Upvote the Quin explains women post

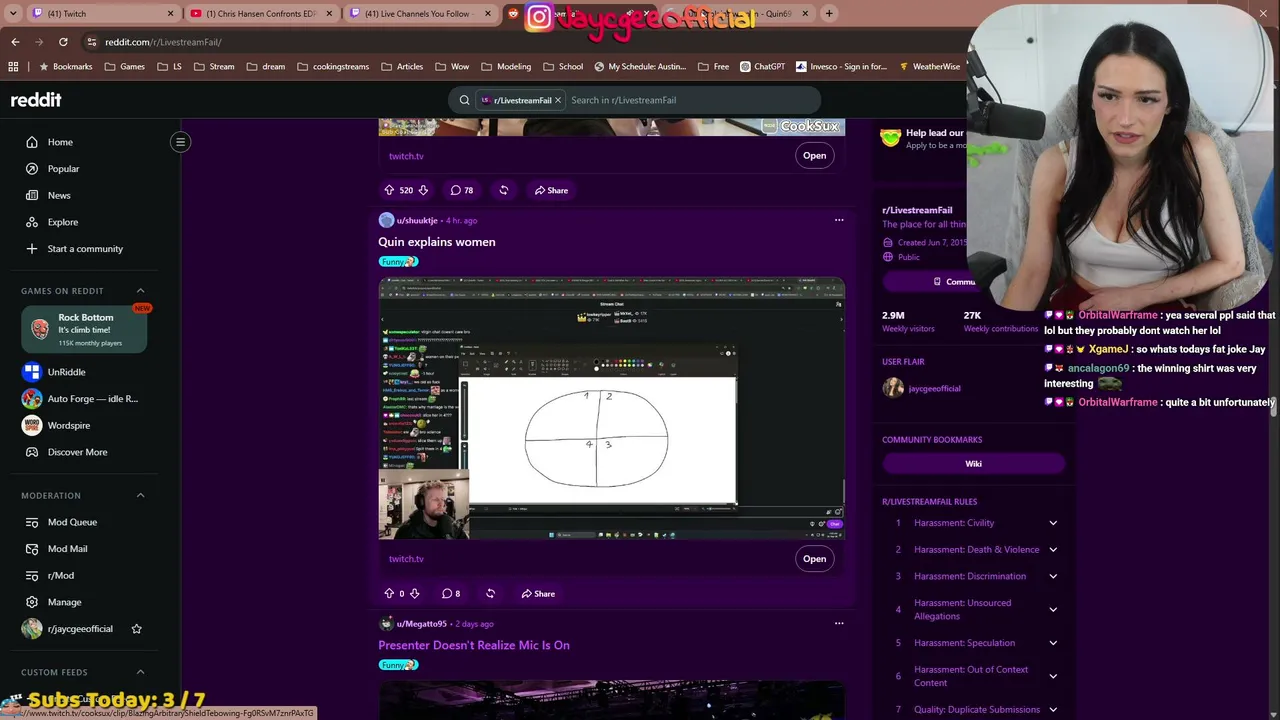389,594
